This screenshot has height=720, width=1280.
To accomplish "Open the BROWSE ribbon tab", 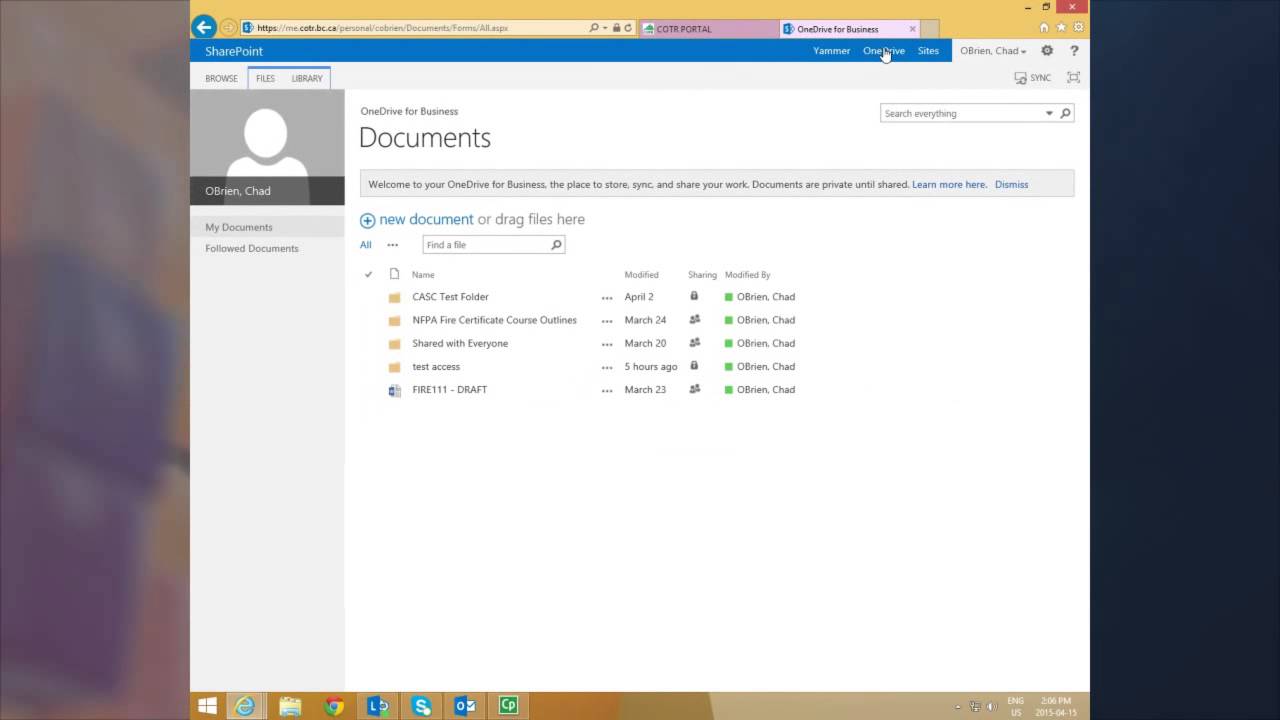I will tap(221, 78).
